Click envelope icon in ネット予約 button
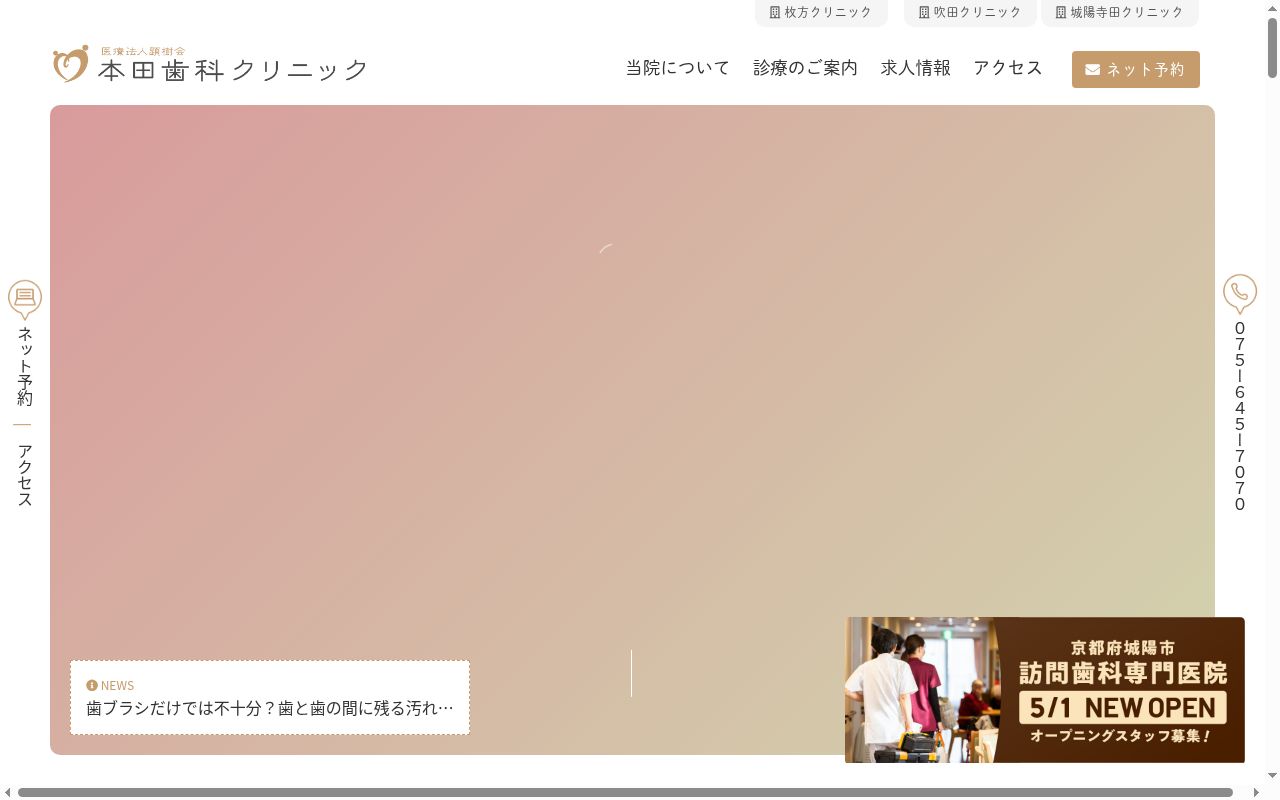Screen dimensions: 1280x800 [x=1093, y=70]
